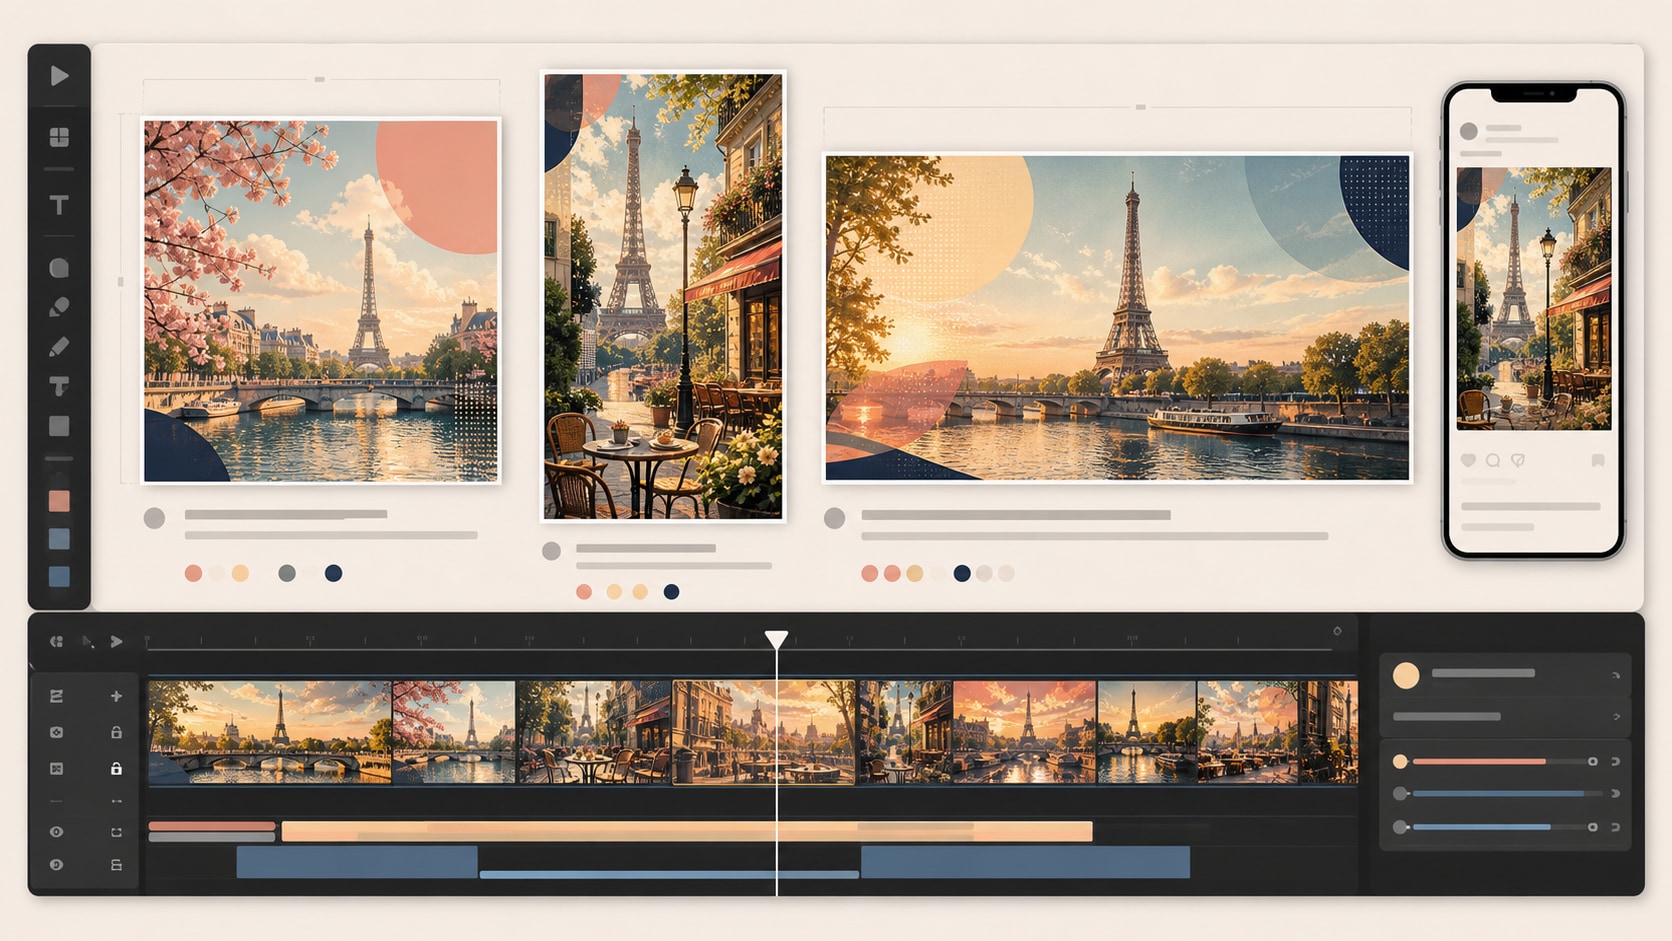
Task: Pick the navy palette dot under square artboard
Action: pyautogui.click(x=334, y=573)
